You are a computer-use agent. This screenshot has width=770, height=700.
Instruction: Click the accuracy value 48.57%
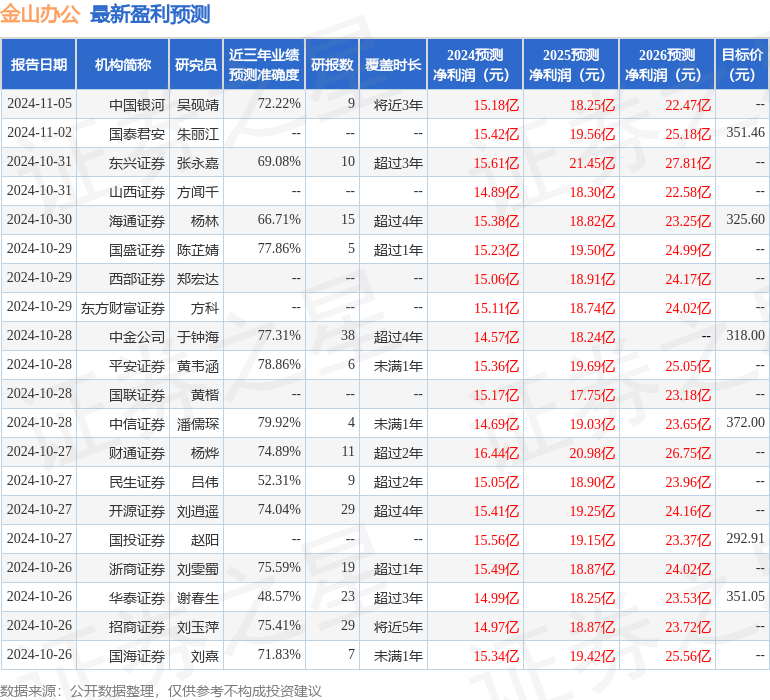279,596
